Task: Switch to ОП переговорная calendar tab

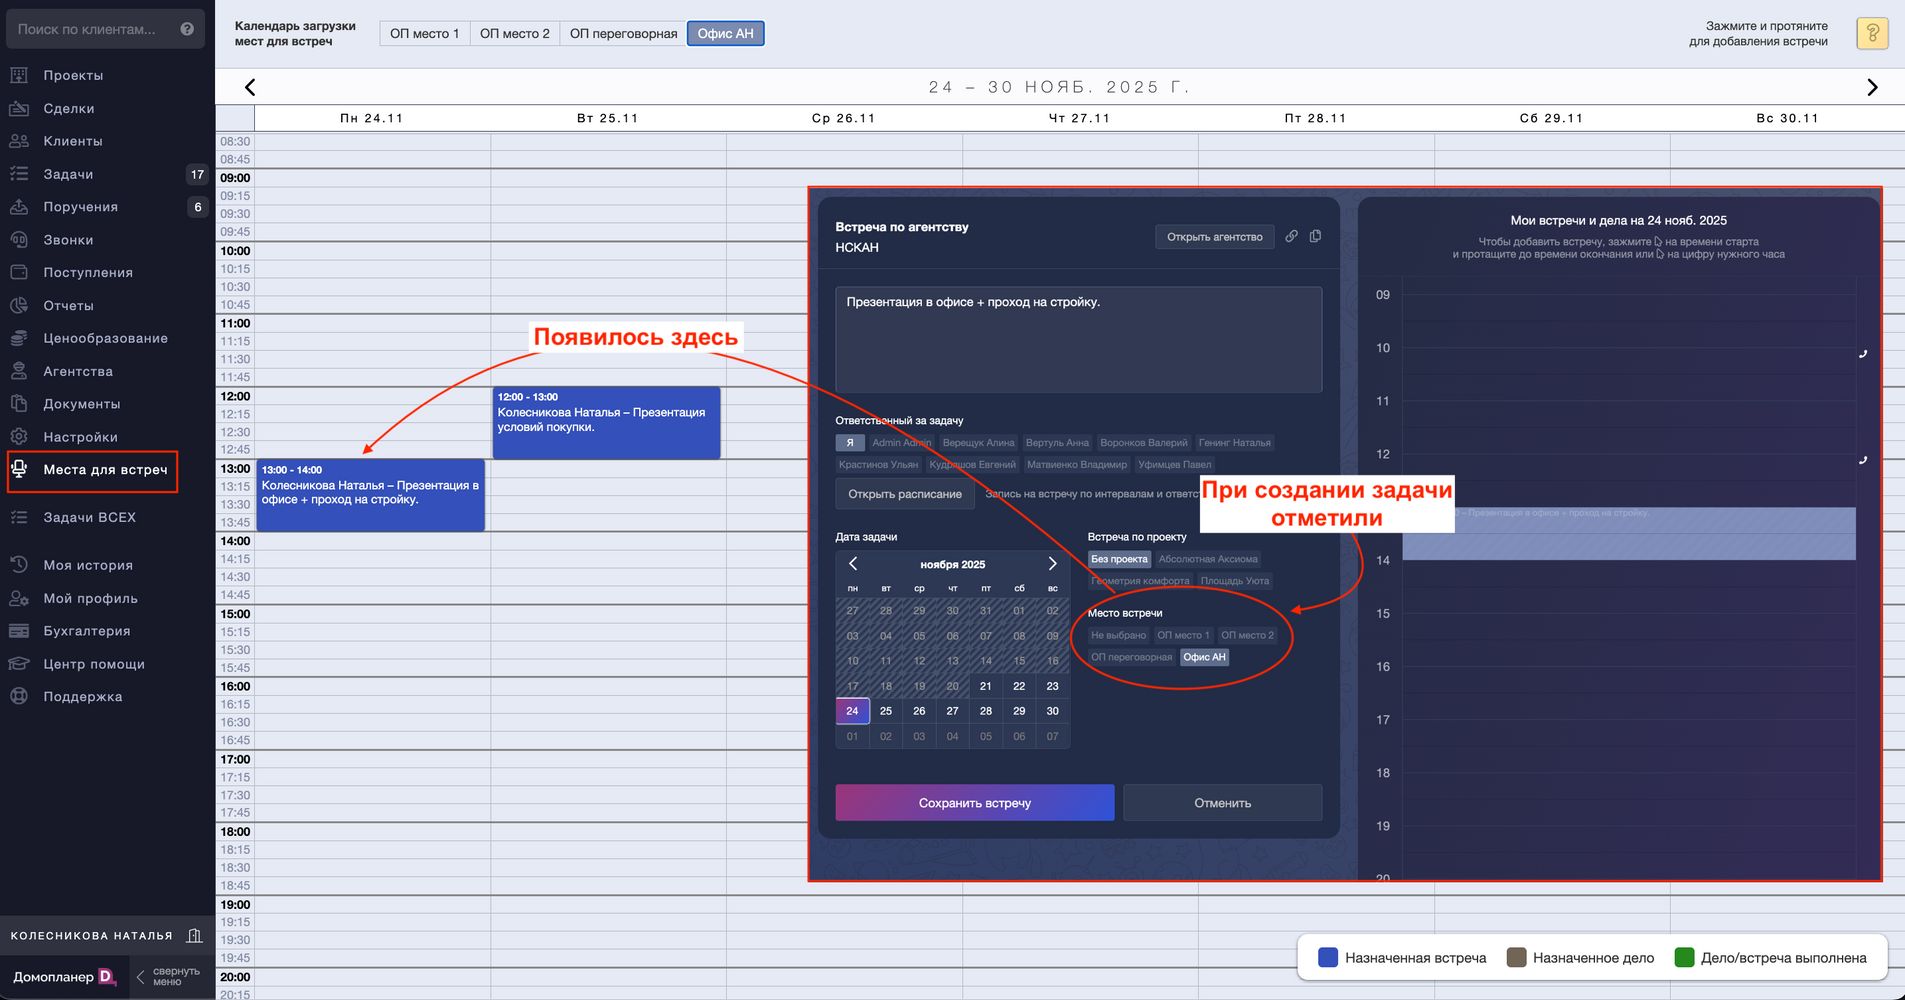Action: point(624,34)
